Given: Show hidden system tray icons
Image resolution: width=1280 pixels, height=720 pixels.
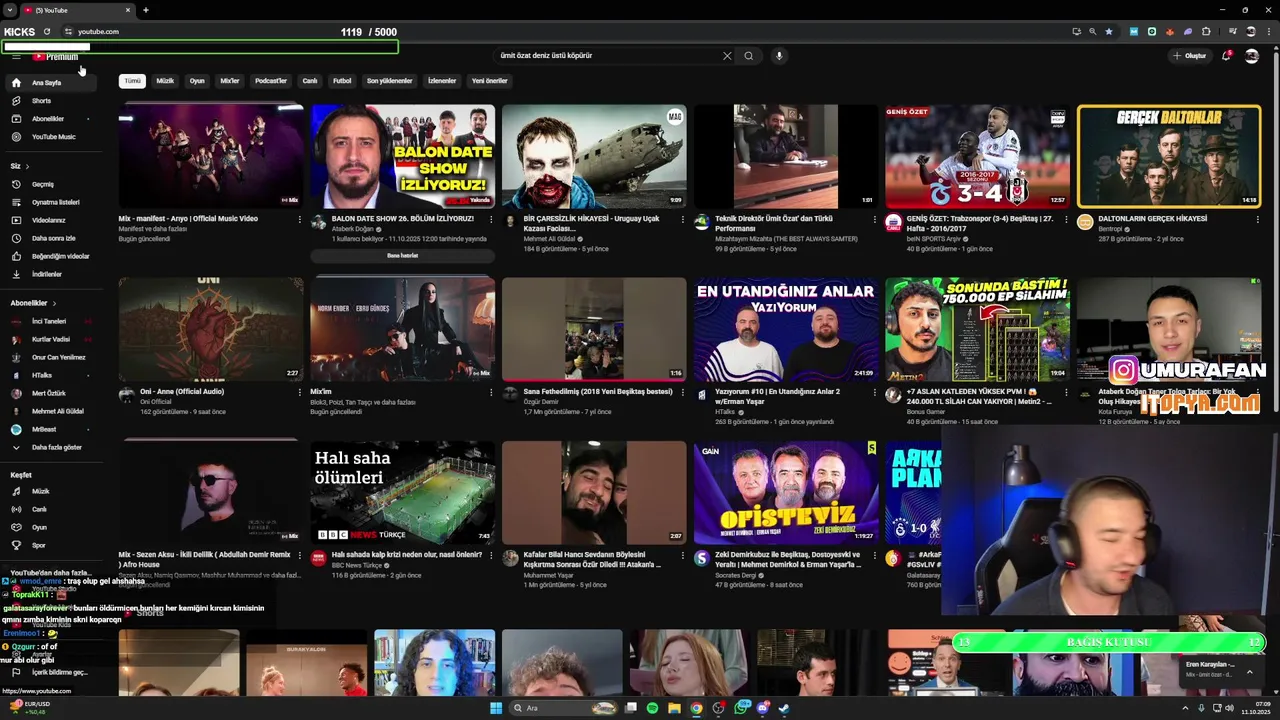Looking at the screenshot, I should 1185,708.
